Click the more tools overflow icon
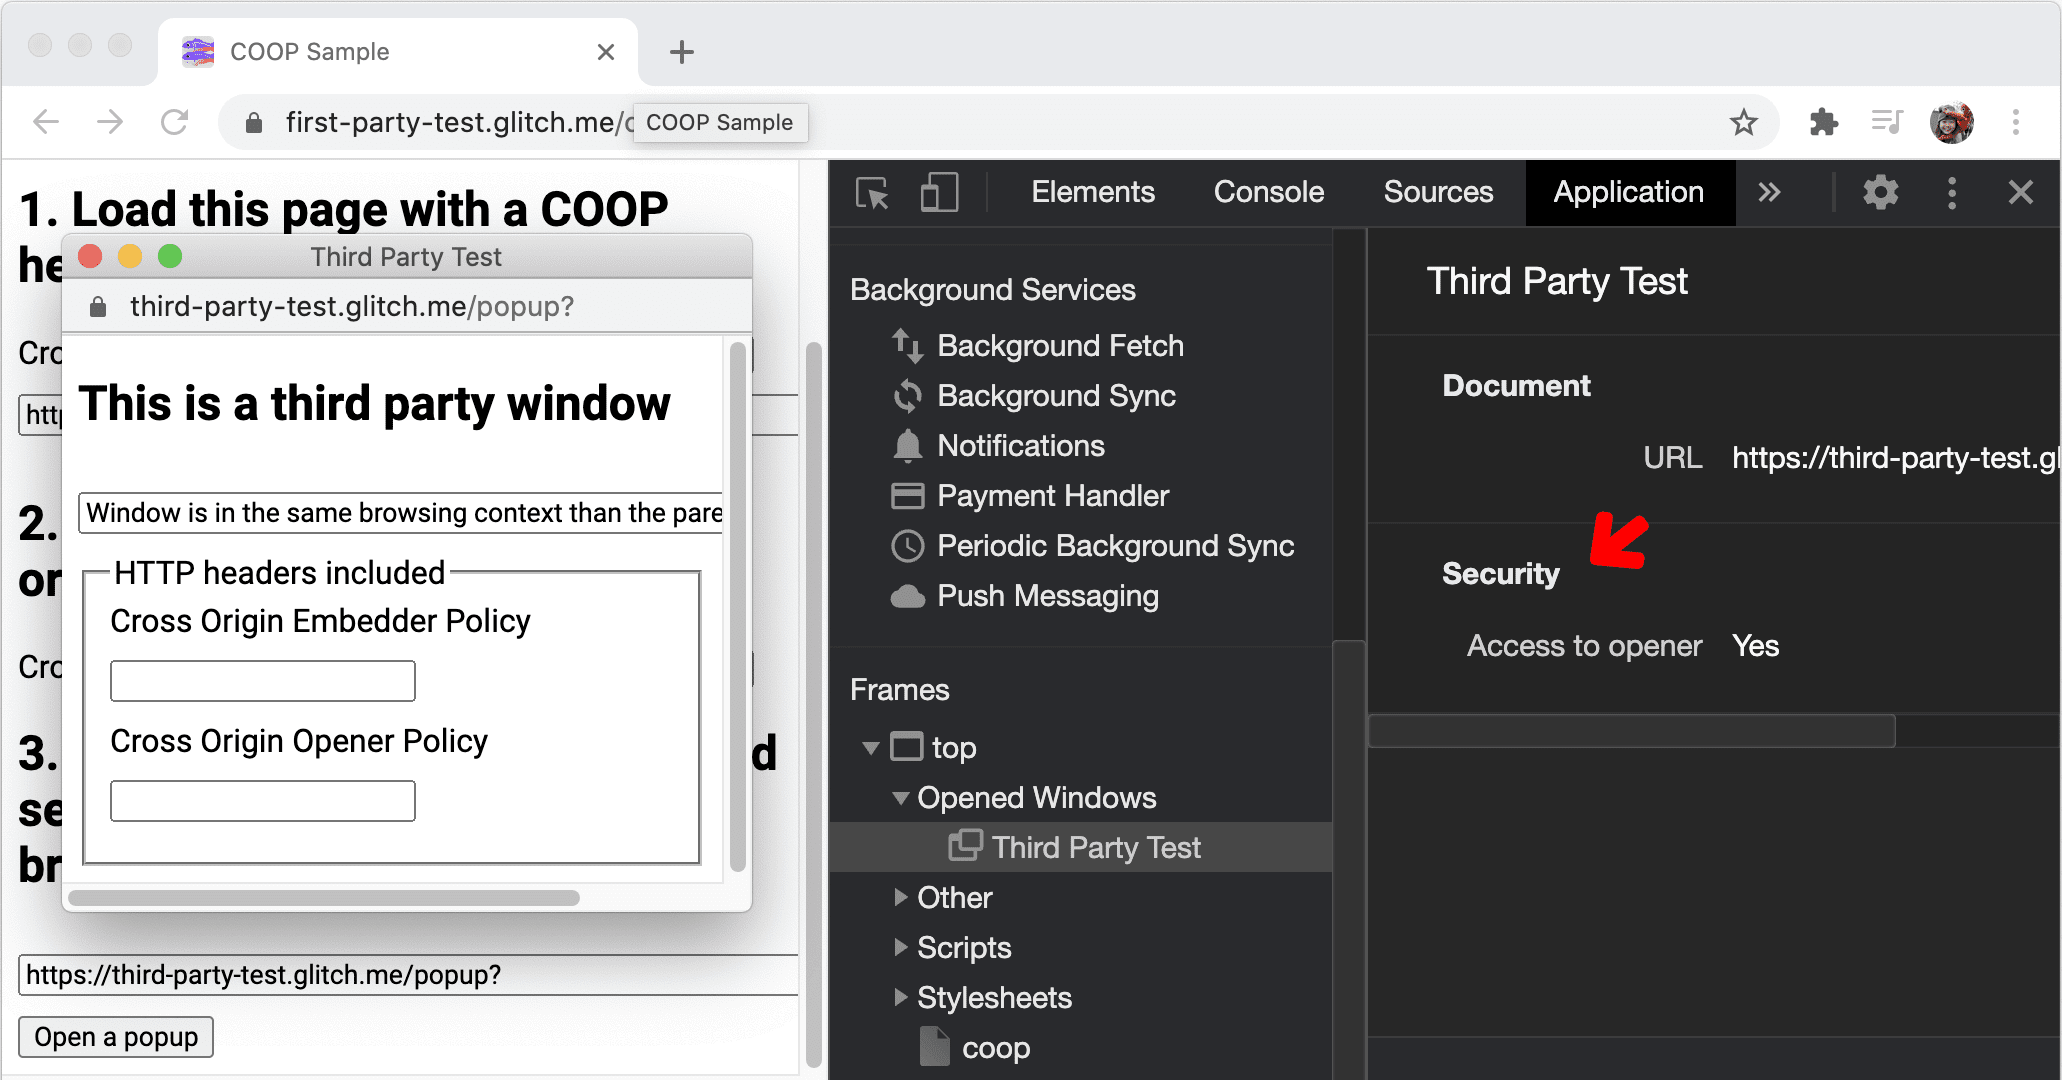2062x1080 pixels. click(1769, 190)
